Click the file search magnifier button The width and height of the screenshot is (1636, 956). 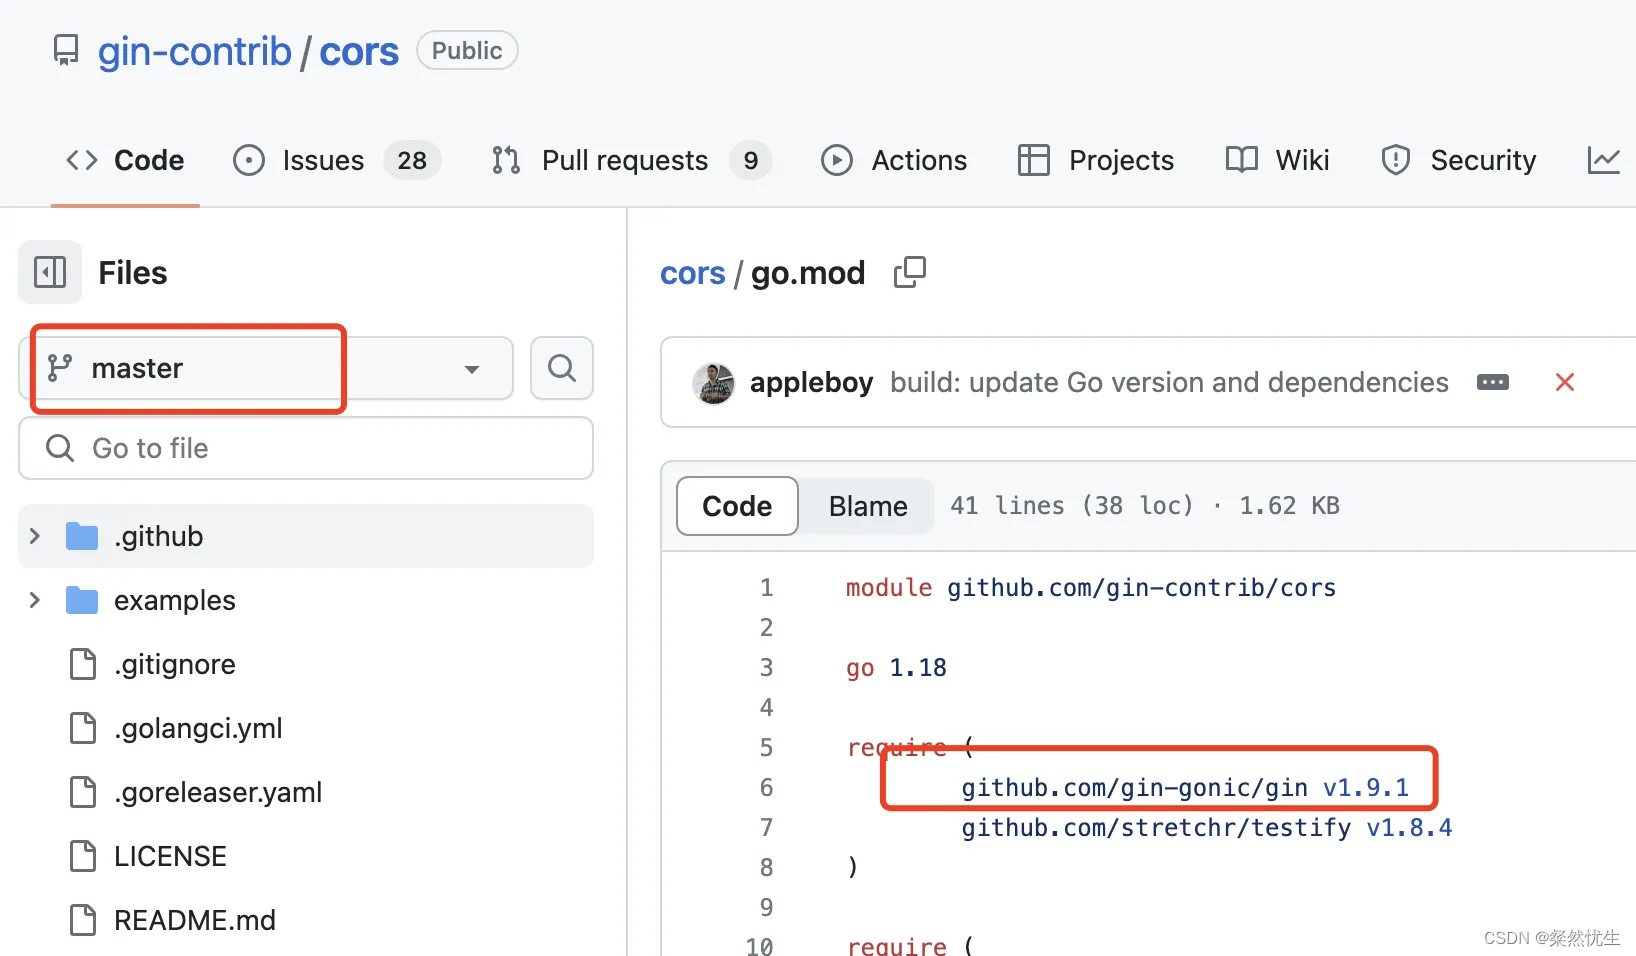click(x=562, y=368)
